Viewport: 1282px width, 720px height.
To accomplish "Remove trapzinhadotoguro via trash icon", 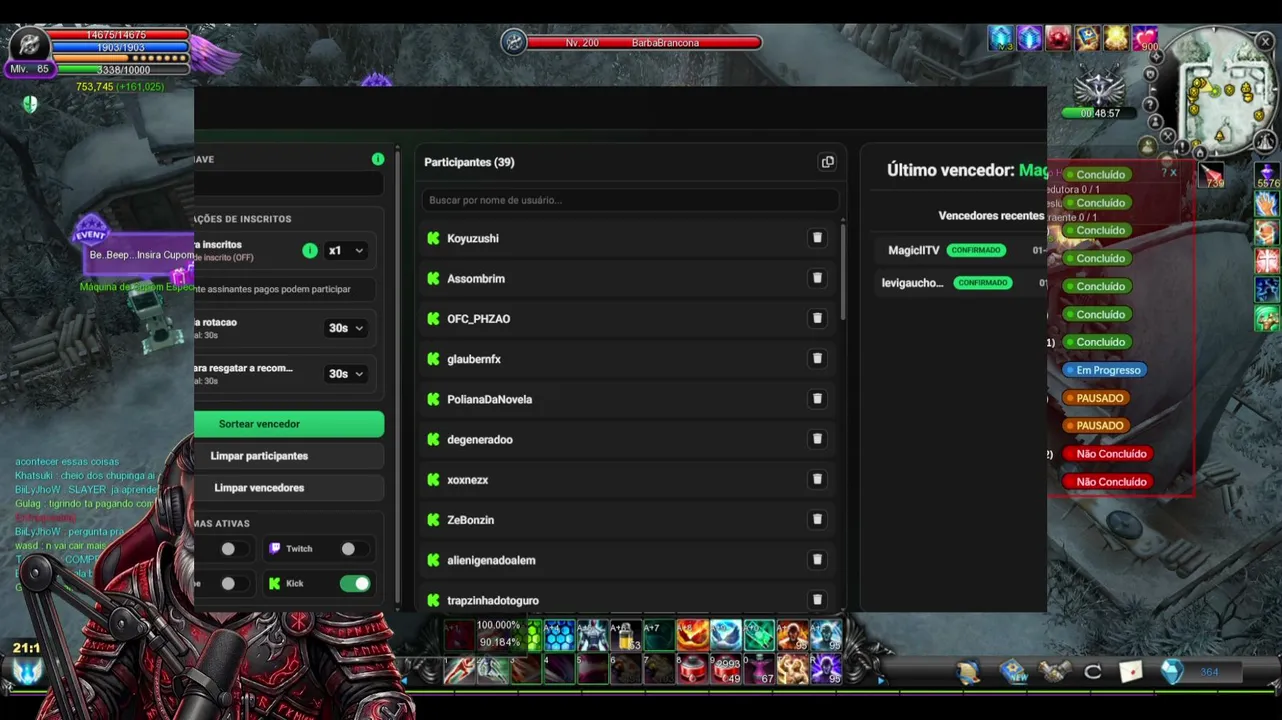I will click(x=817, y=600).
